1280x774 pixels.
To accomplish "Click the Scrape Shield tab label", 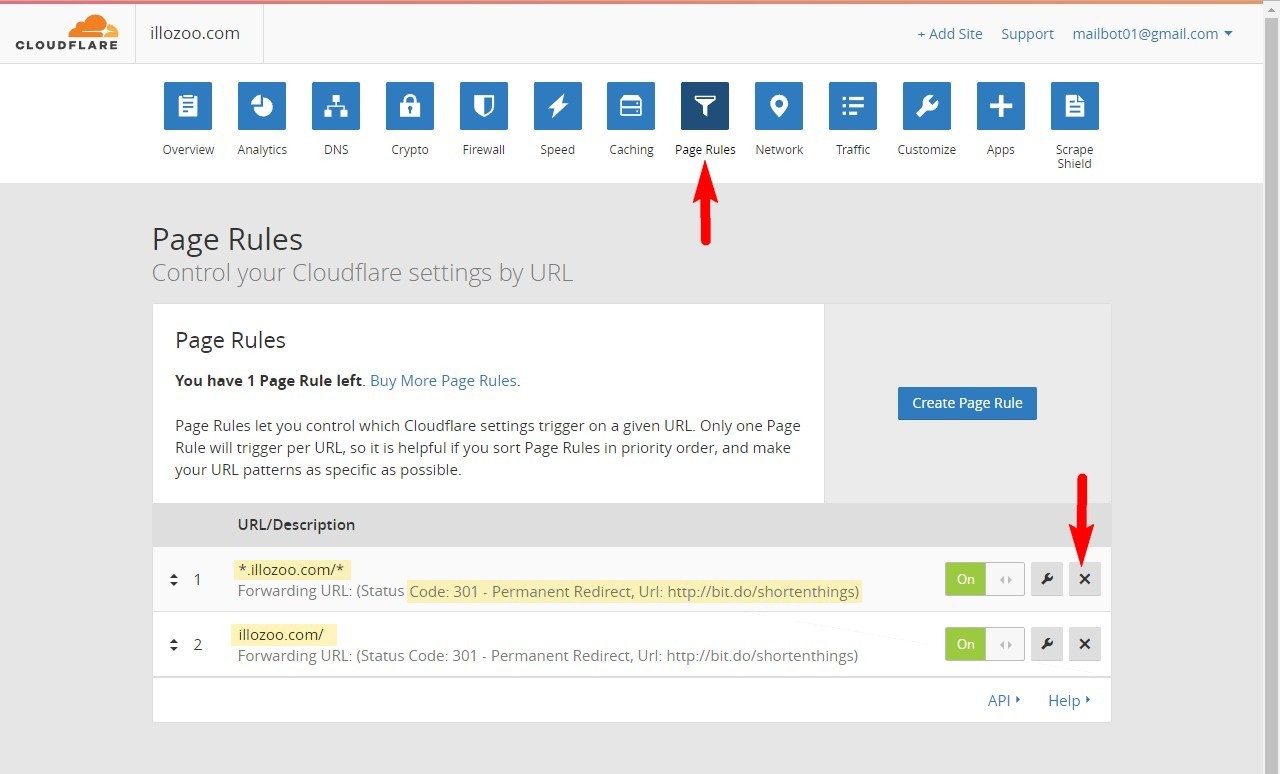I will pyautogui.click(x=1075, y=157).
